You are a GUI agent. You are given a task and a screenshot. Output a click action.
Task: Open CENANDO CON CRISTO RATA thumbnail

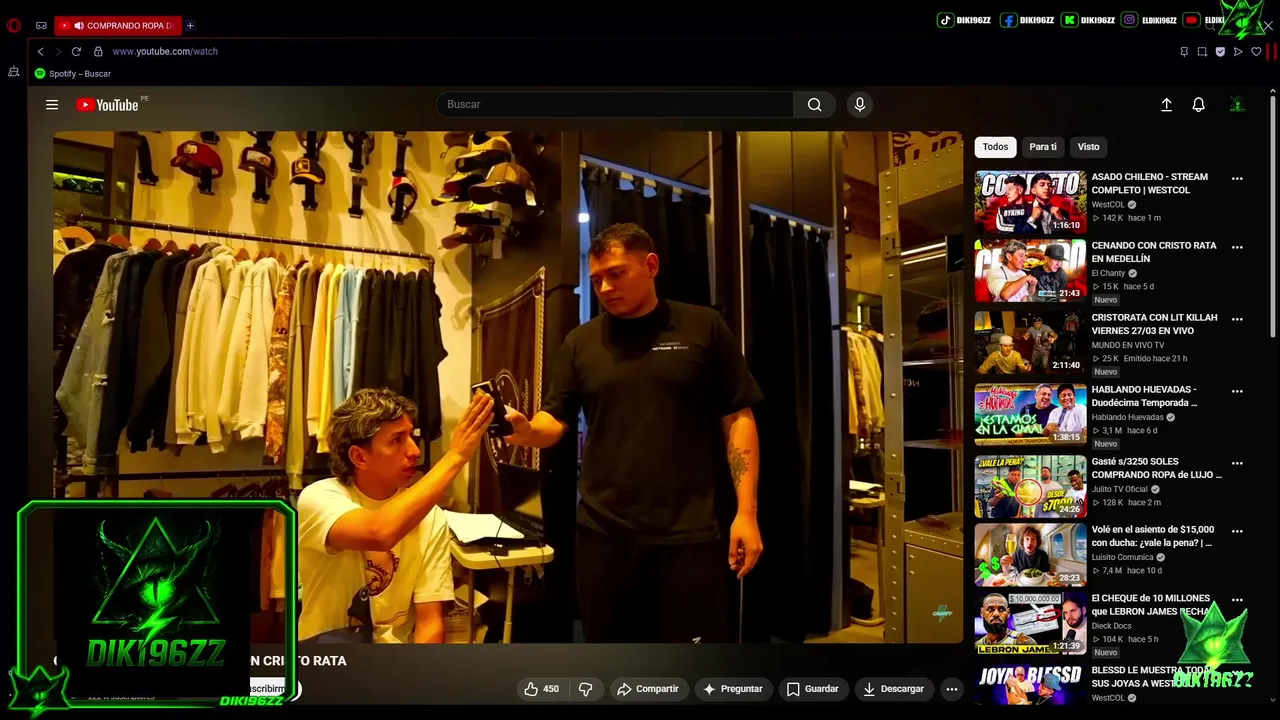coord(1030,270)
